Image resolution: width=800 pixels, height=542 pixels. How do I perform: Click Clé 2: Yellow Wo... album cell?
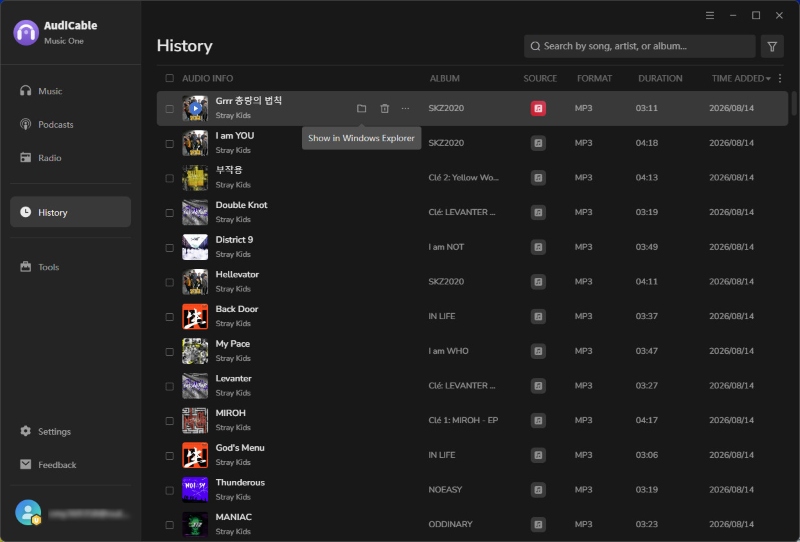tap(464, 178)
